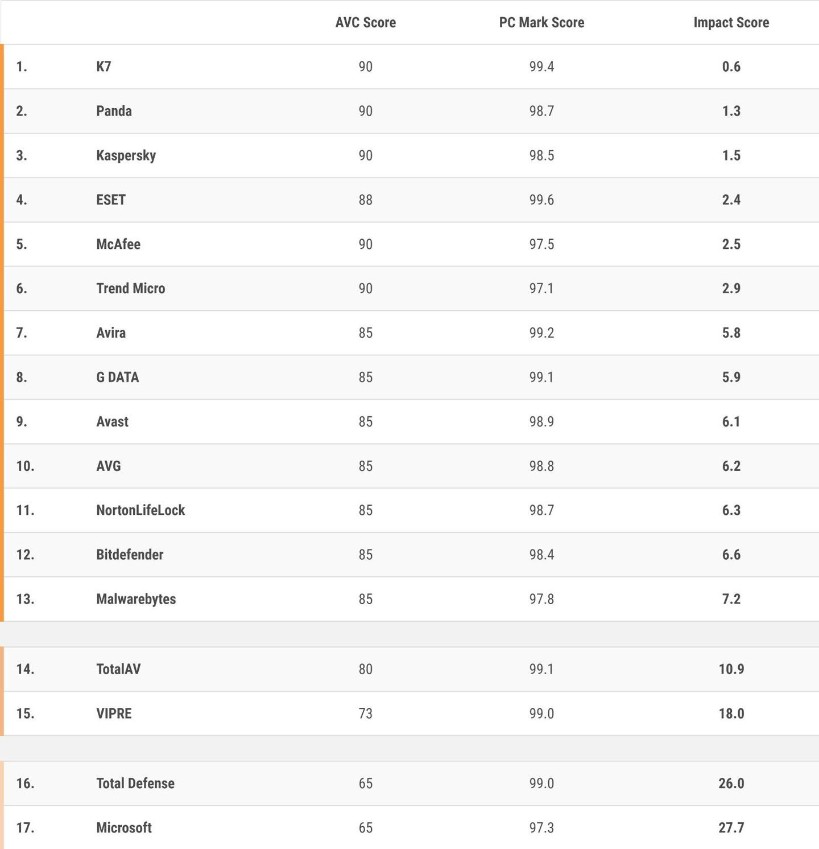Click the Bitdefender product name
Screen dimensions: 819x849
click(130, 554)
